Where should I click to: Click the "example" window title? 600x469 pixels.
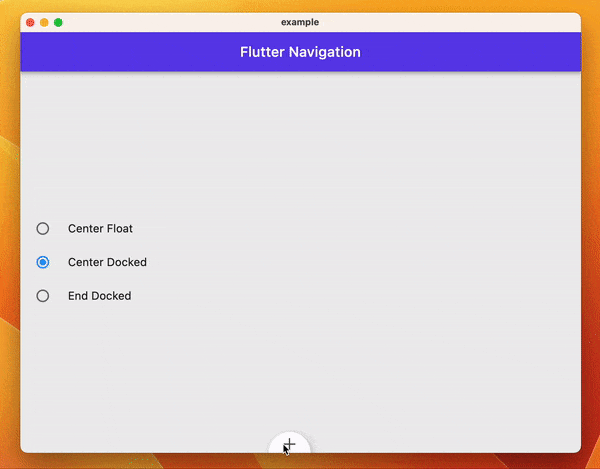coord(300,22)
